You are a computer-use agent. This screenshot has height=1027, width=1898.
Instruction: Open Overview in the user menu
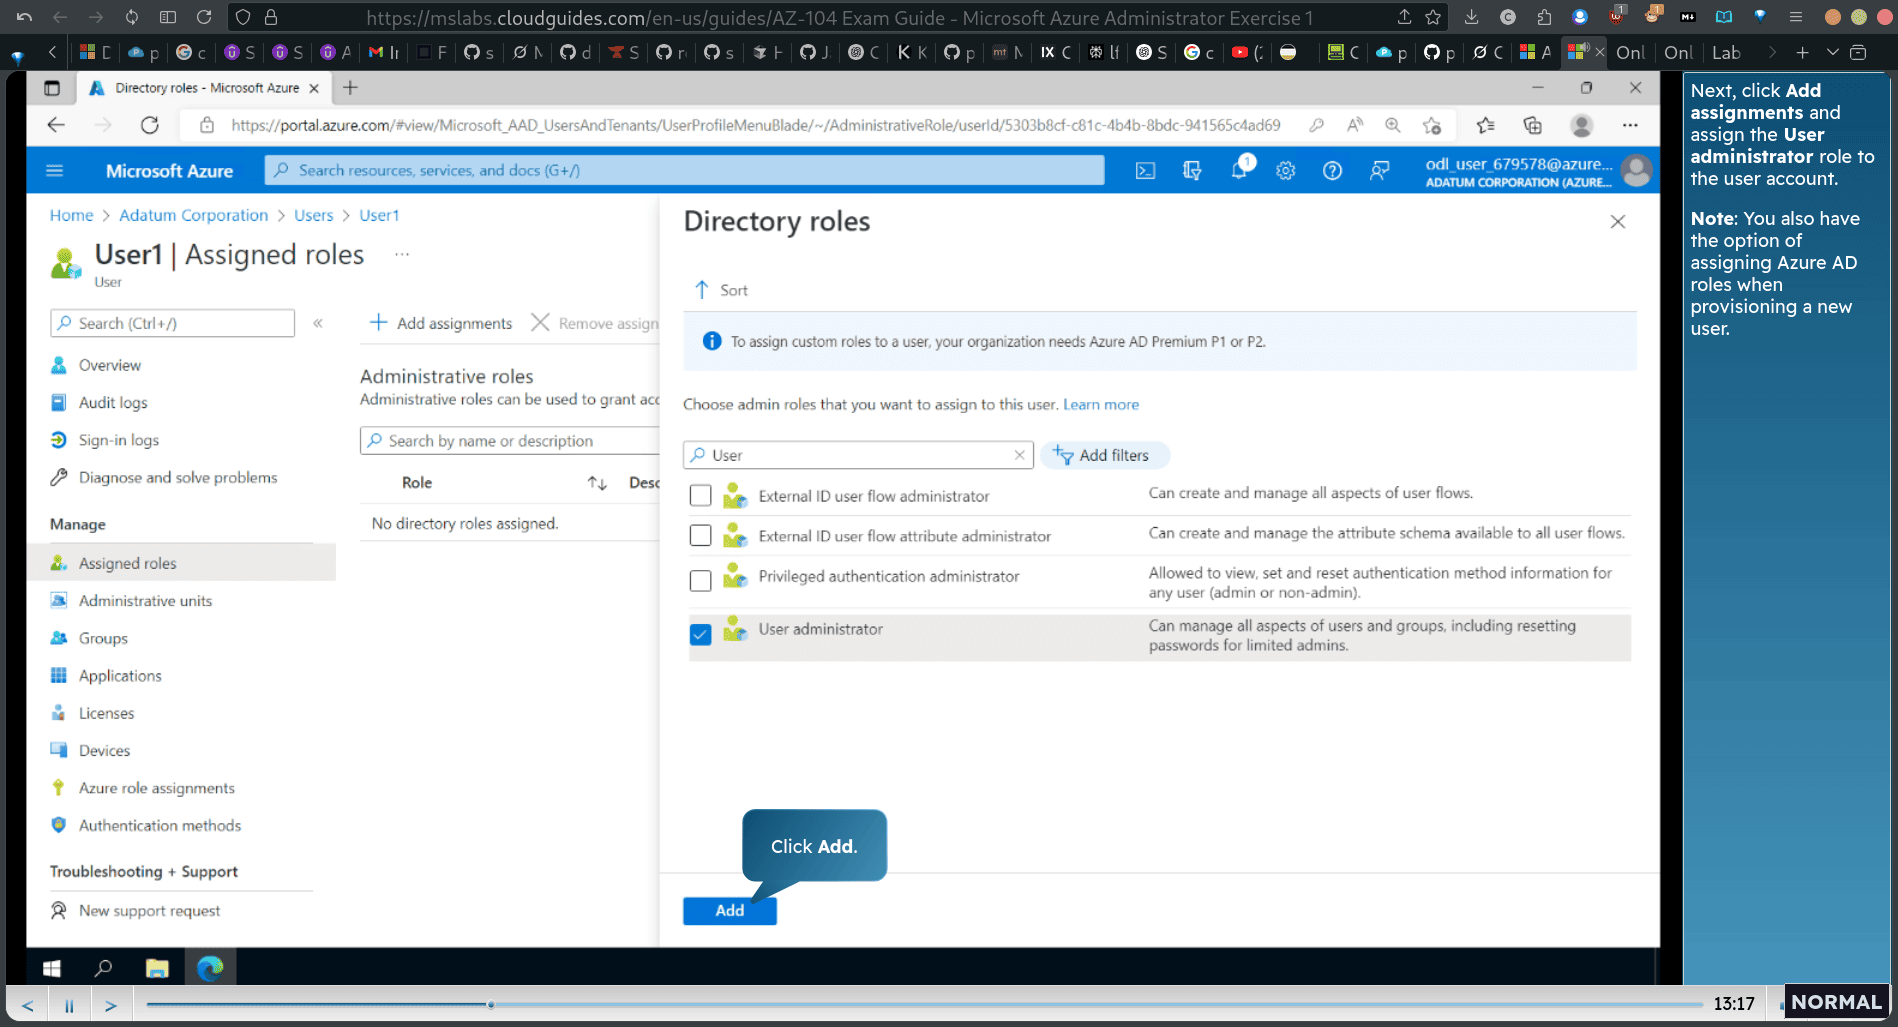coord(109,365)
